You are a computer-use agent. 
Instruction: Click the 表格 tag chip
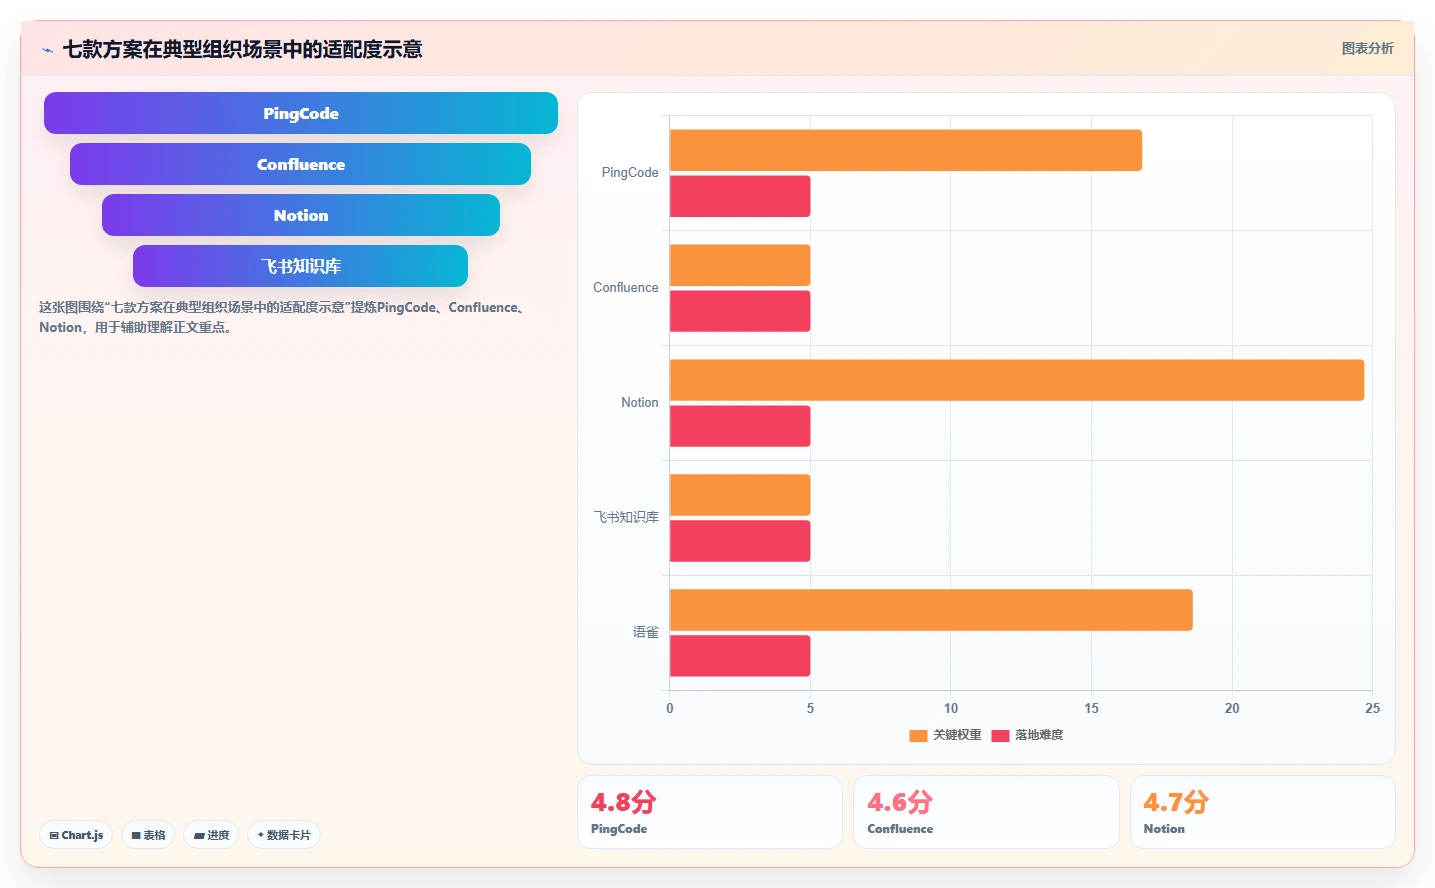[149, 835]
